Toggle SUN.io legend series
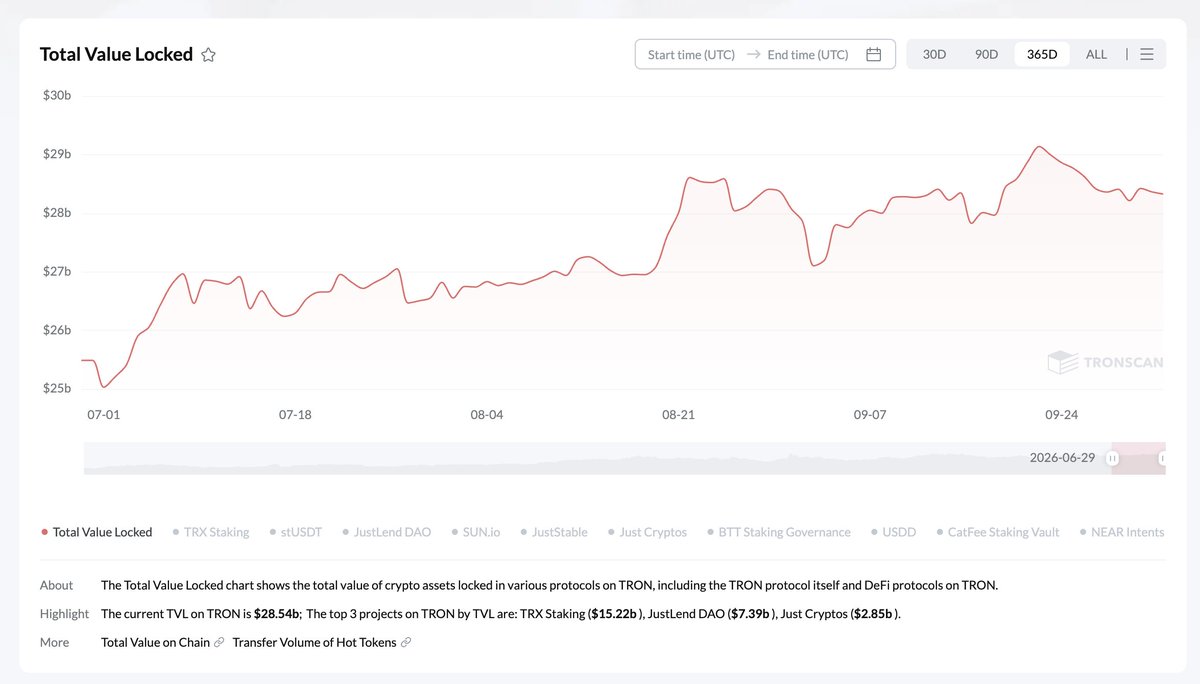This screenshot has width=1200, height=684. (x=476, y=532)
